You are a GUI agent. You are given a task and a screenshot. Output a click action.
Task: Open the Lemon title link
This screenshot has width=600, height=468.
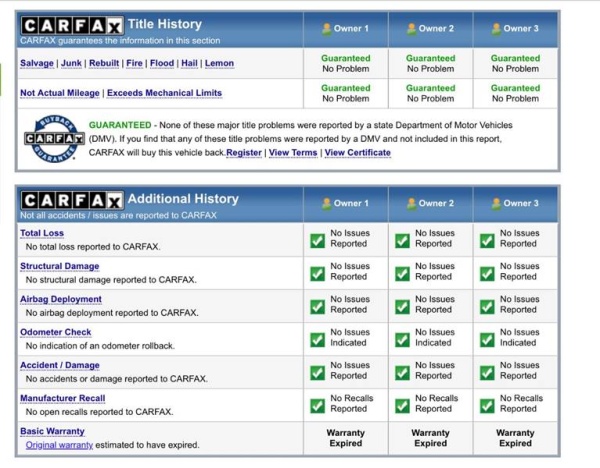point(218,63)
